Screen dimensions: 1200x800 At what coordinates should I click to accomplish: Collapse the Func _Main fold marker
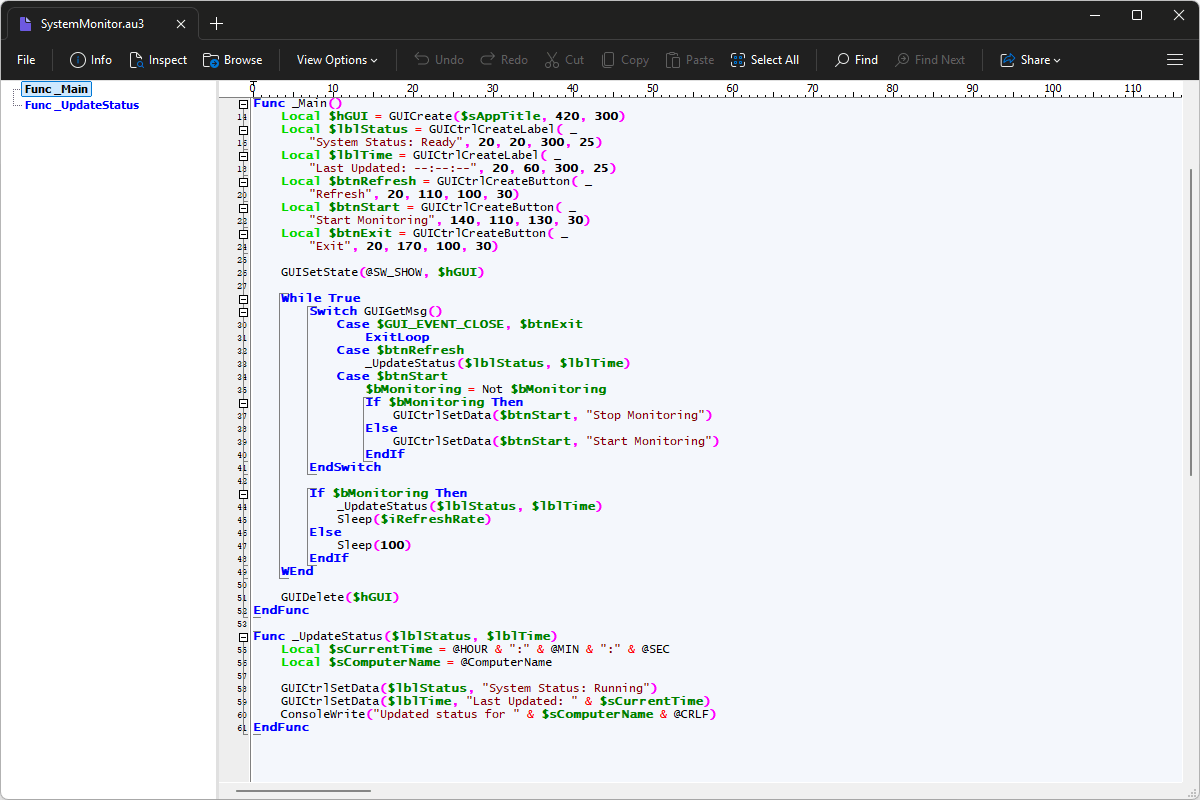click(243, 103)
